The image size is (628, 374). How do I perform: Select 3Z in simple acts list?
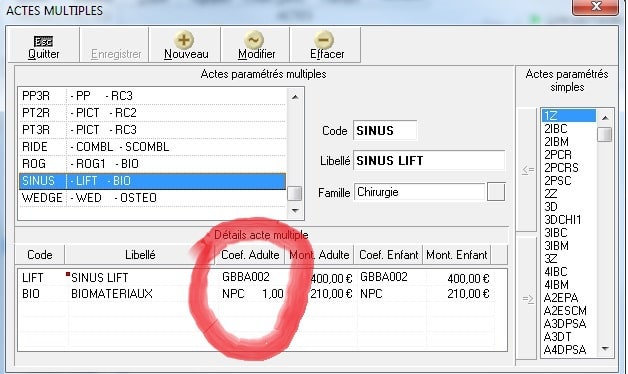[569, 259]
